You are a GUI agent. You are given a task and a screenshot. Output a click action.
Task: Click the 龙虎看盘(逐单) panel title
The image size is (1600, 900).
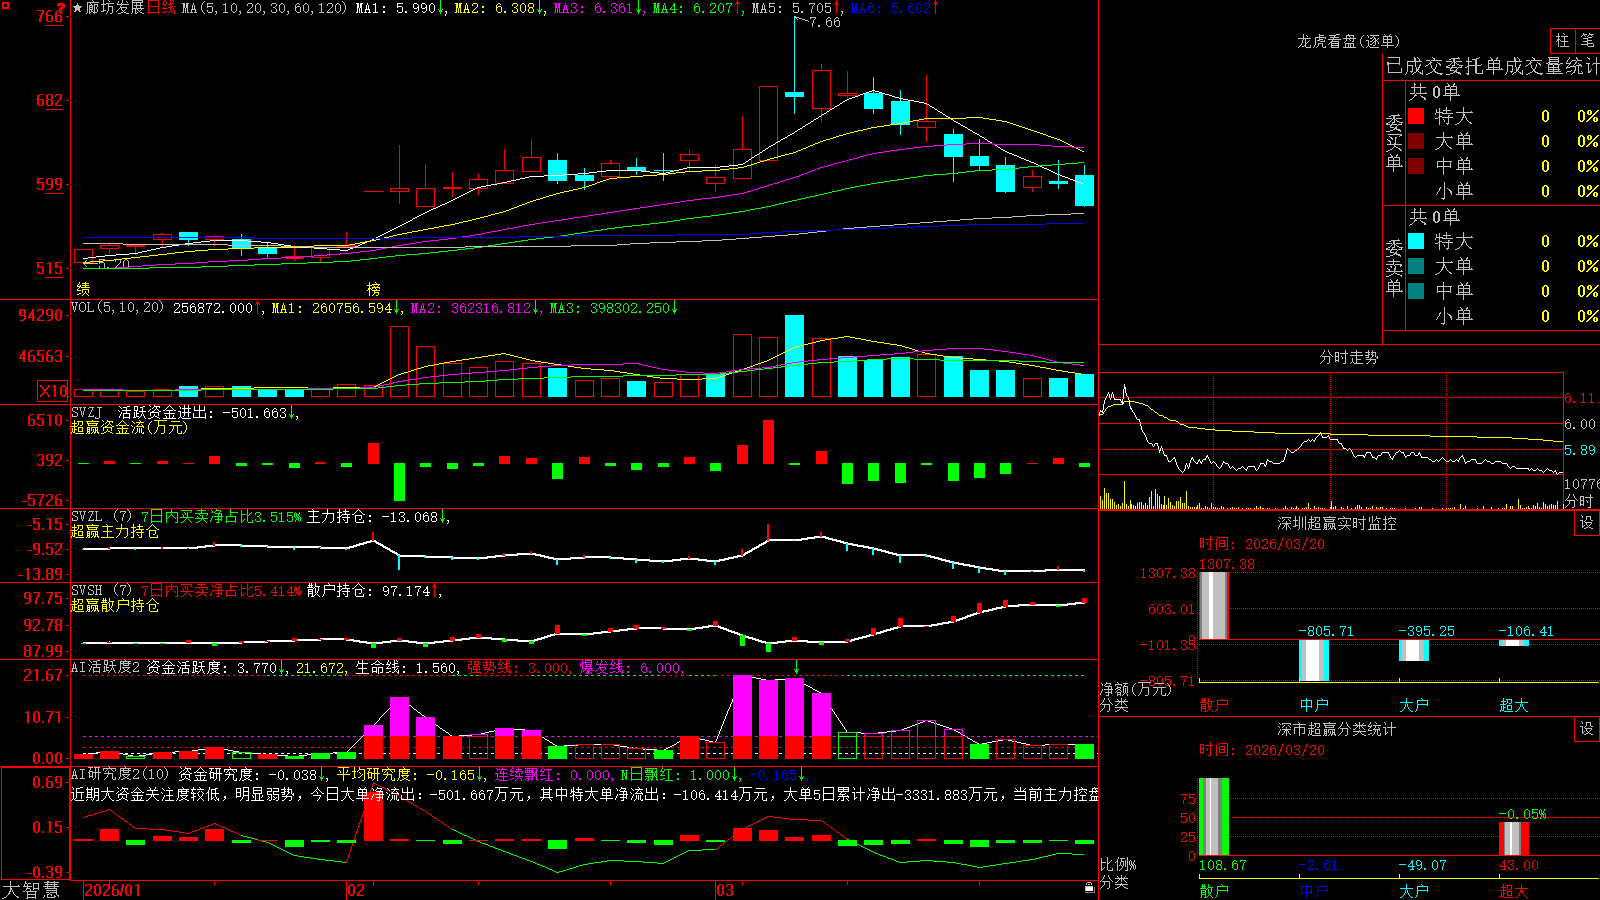pyautogui.click(x=1348, y=41)
